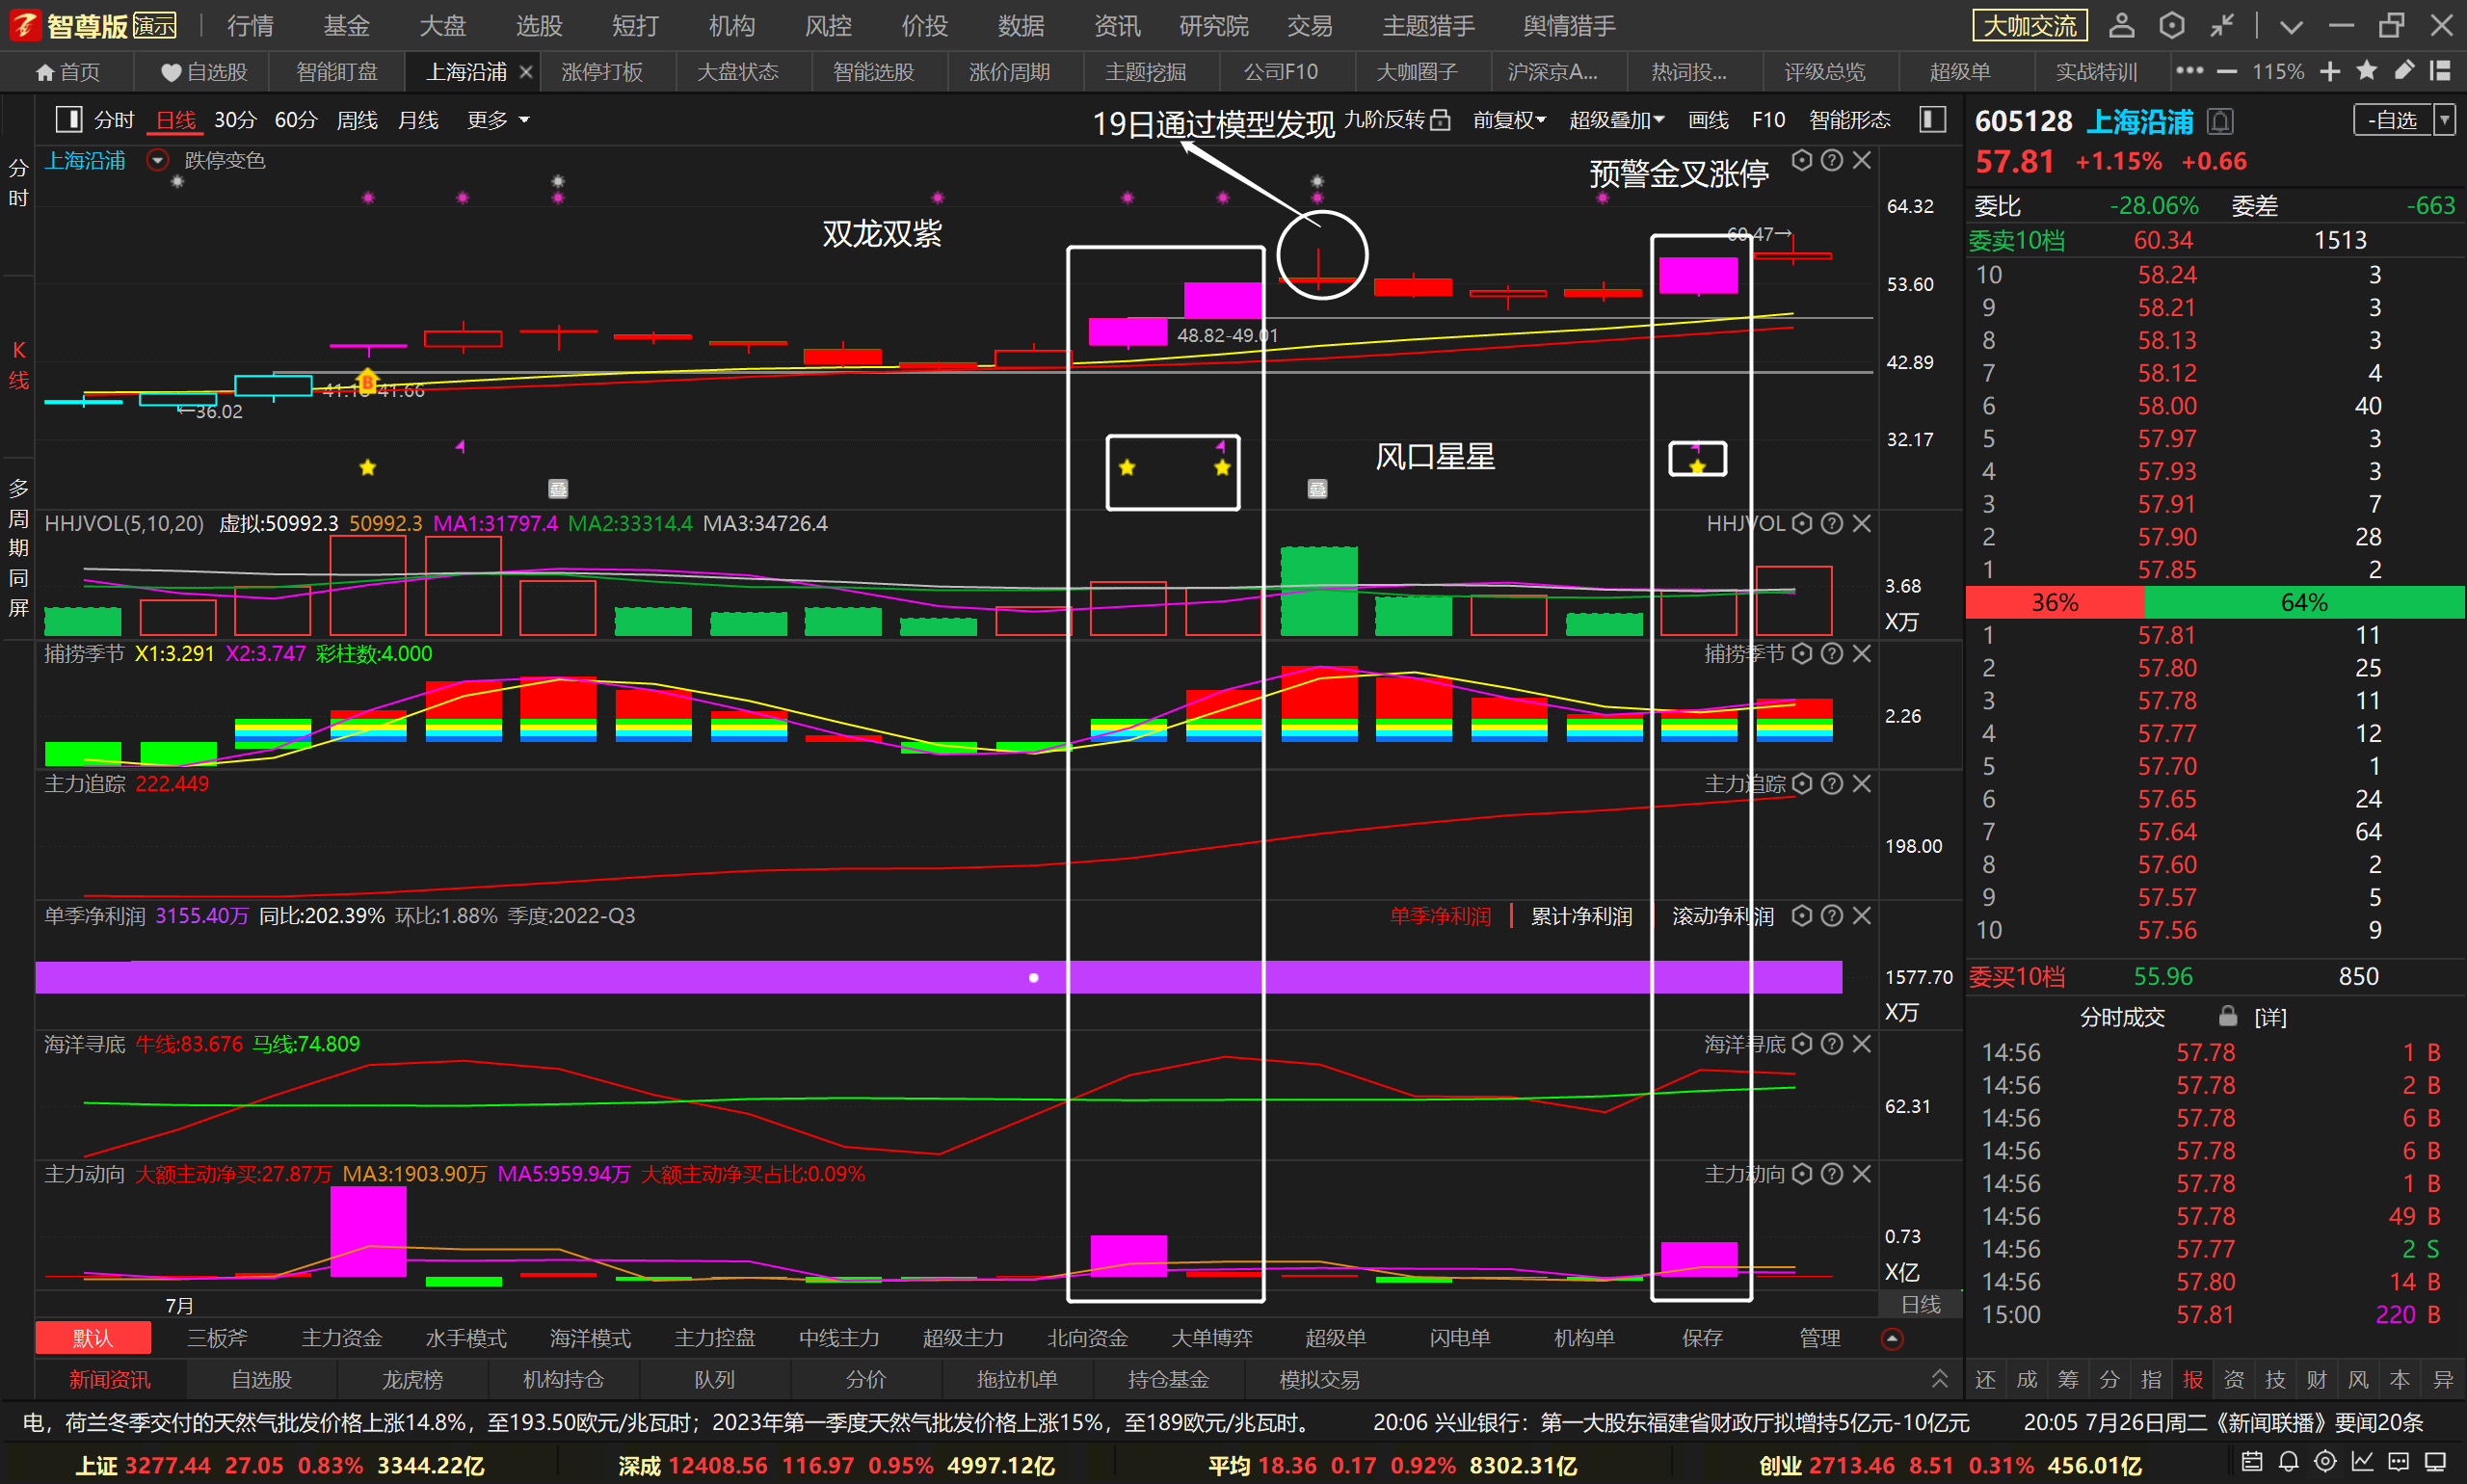Zoom in with the plus icon beside 115%
The height and width of the screenshot is (1484, 2467).
tap(2329, 72)
